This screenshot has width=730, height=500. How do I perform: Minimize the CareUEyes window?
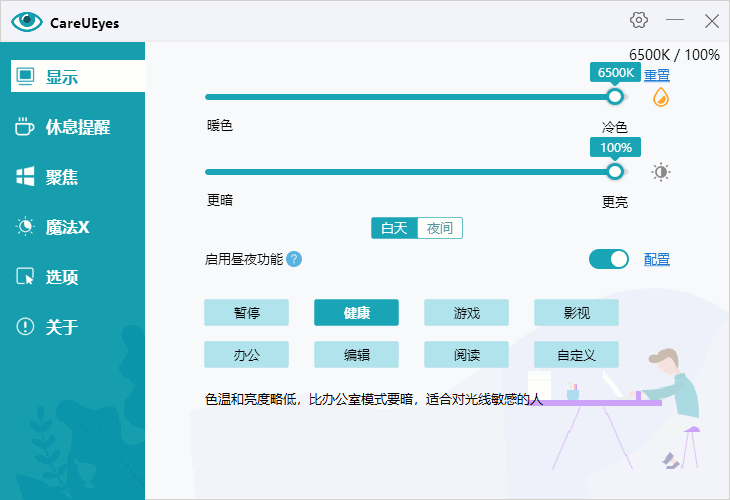(675, 20)
